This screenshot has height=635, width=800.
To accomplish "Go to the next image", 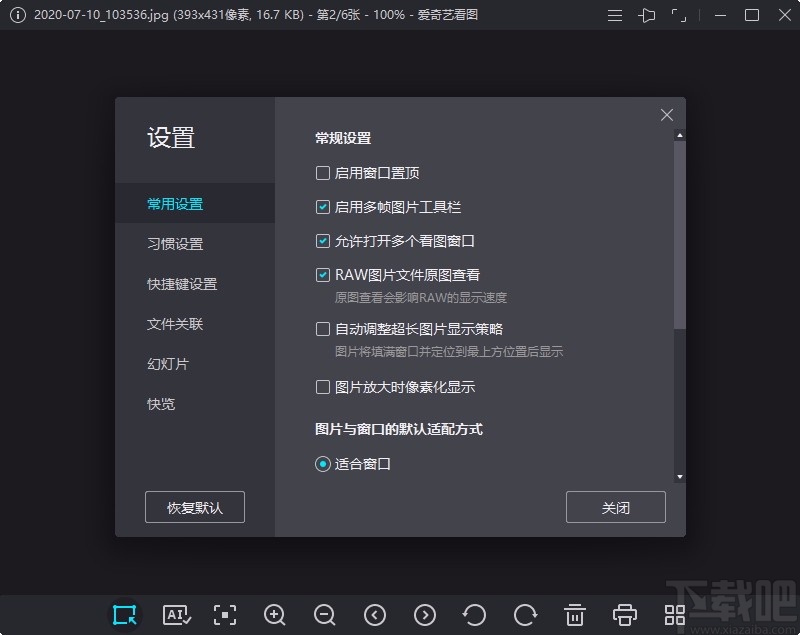I will click(x=424, y=615).
